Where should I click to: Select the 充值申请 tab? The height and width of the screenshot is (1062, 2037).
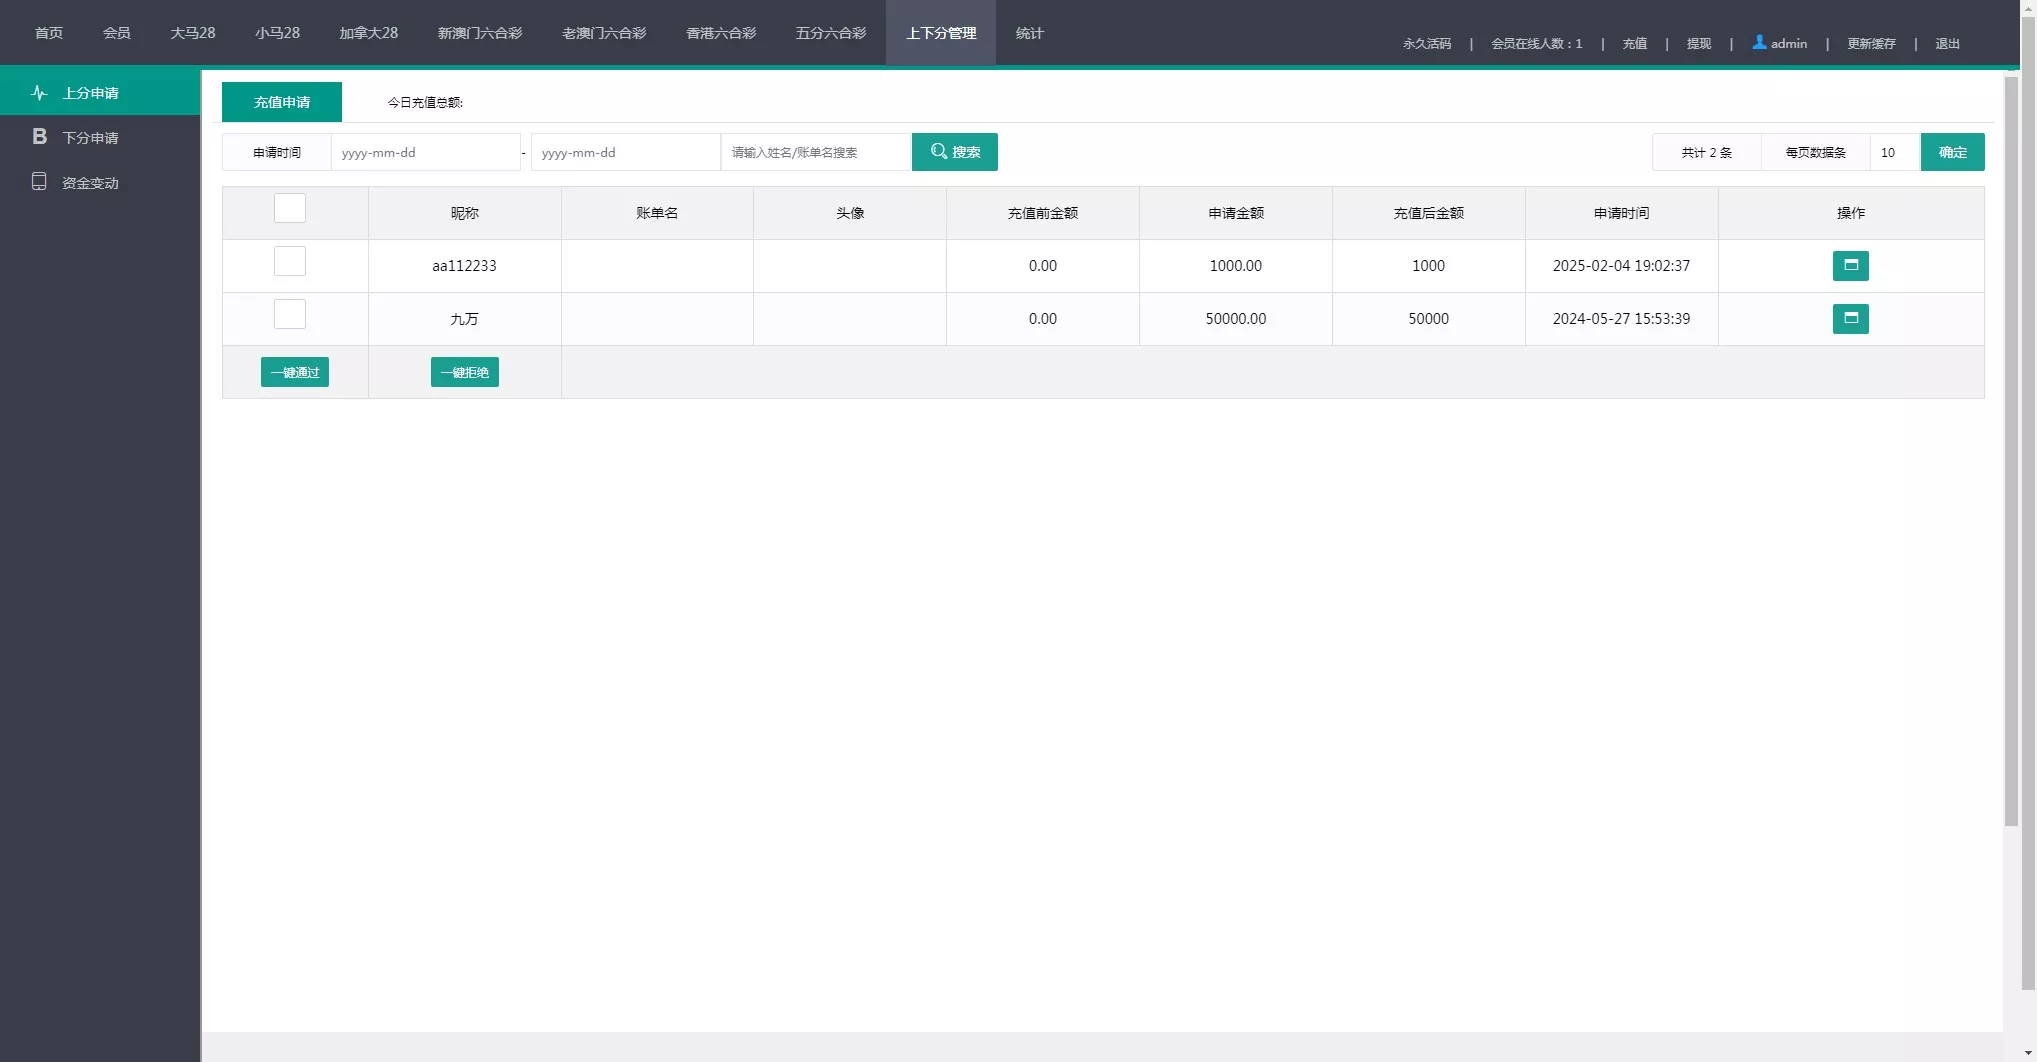coord(282,102)
